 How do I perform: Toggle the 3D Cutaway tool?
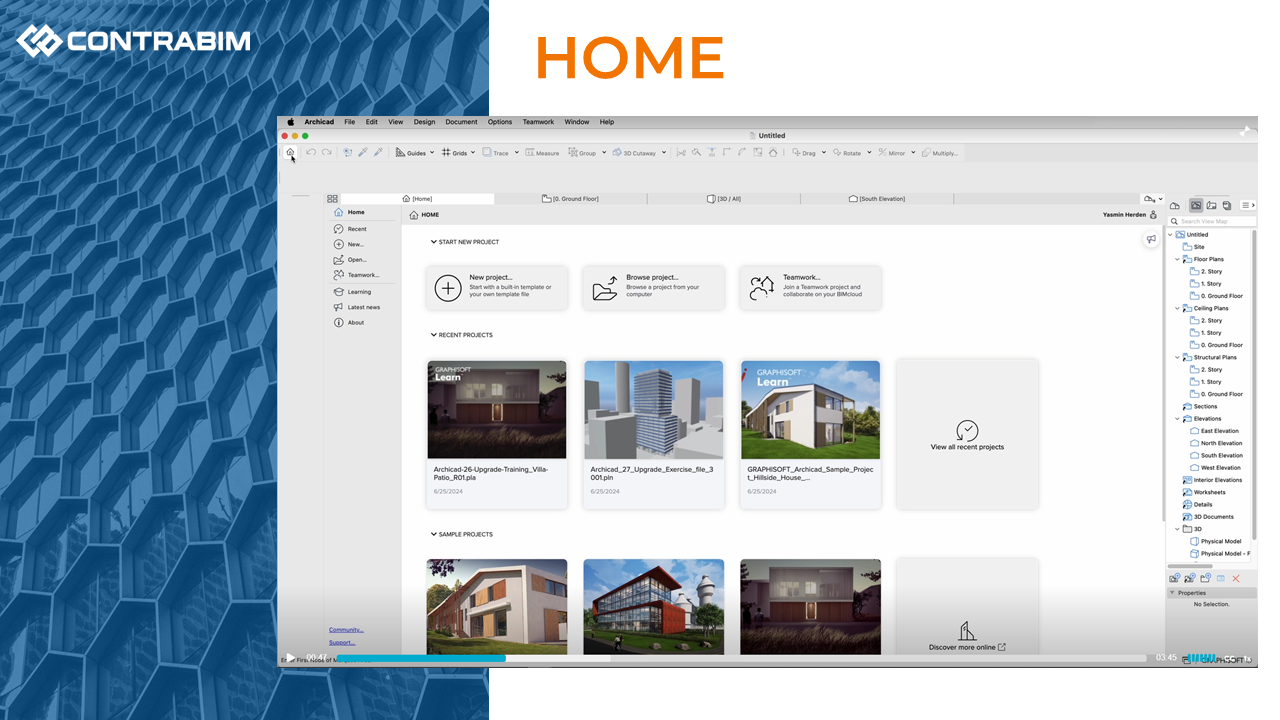click(x=634, y=153)
